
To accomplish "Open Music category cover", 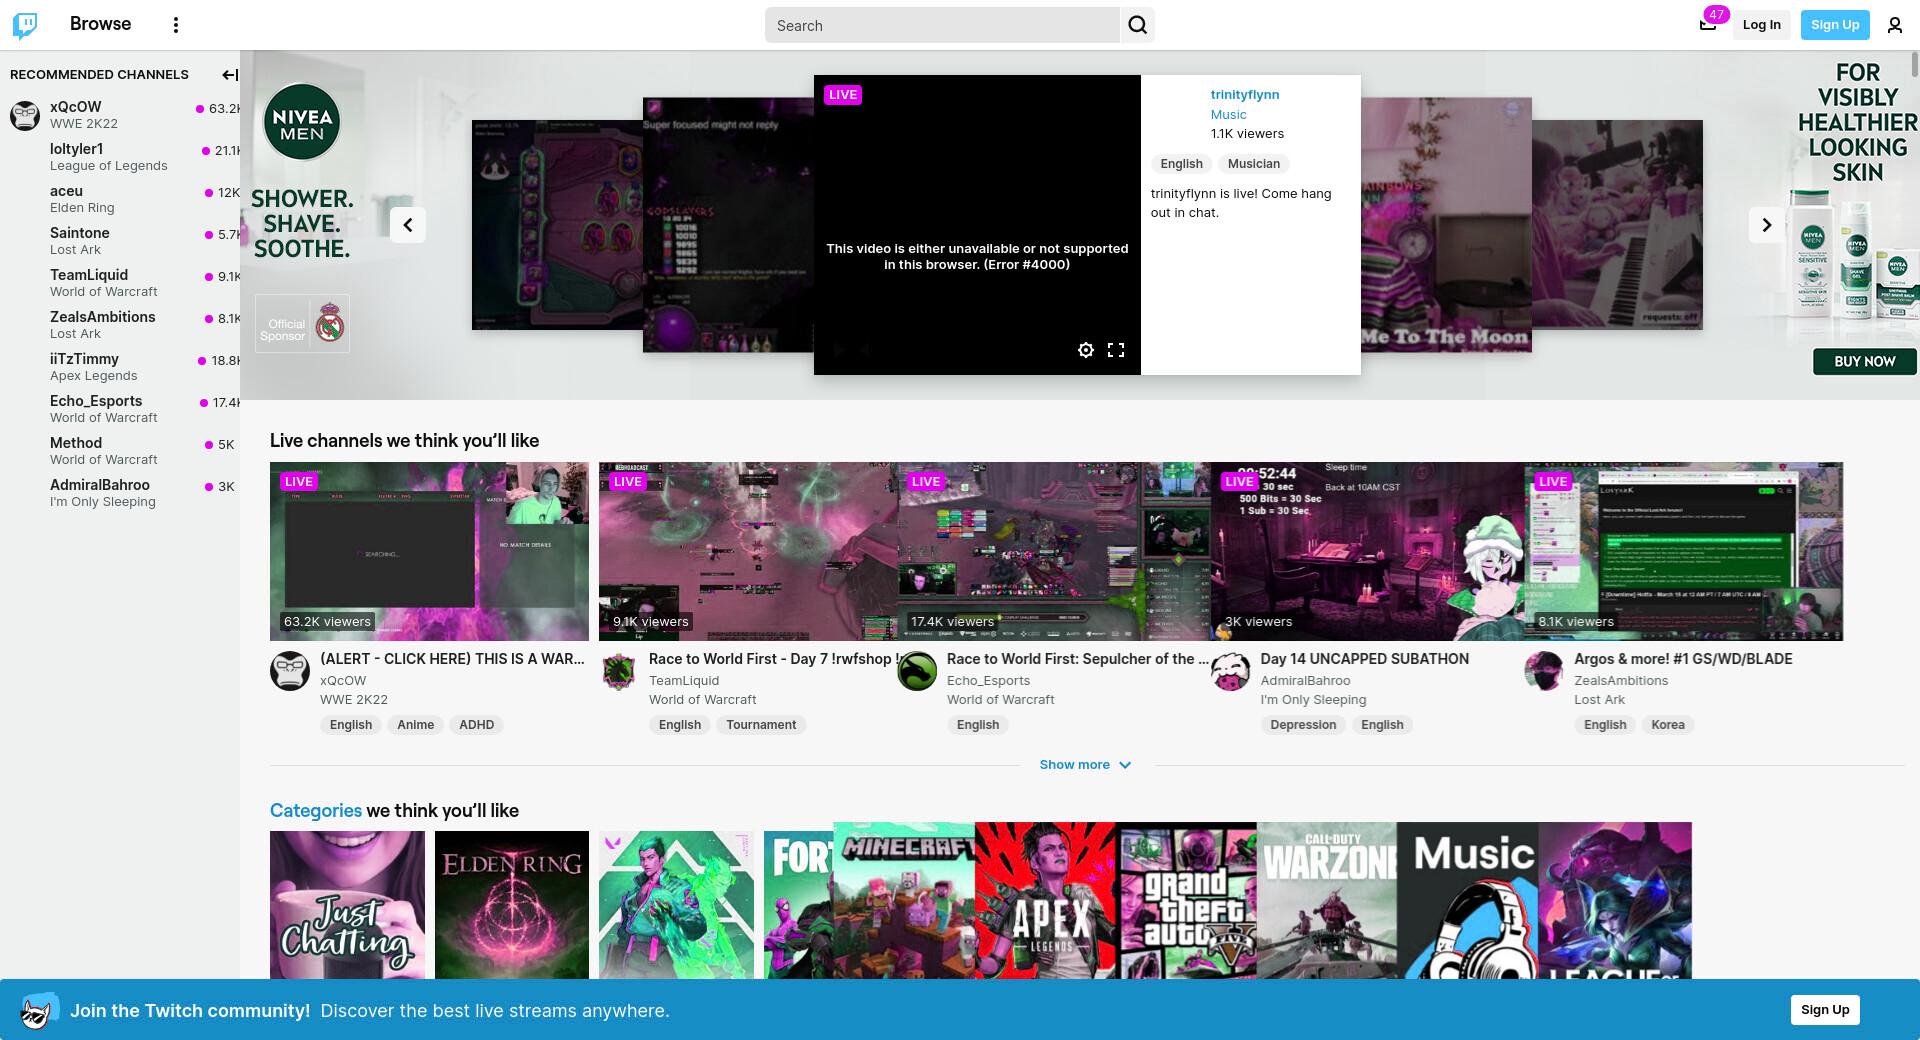I will pos(1468,901).
